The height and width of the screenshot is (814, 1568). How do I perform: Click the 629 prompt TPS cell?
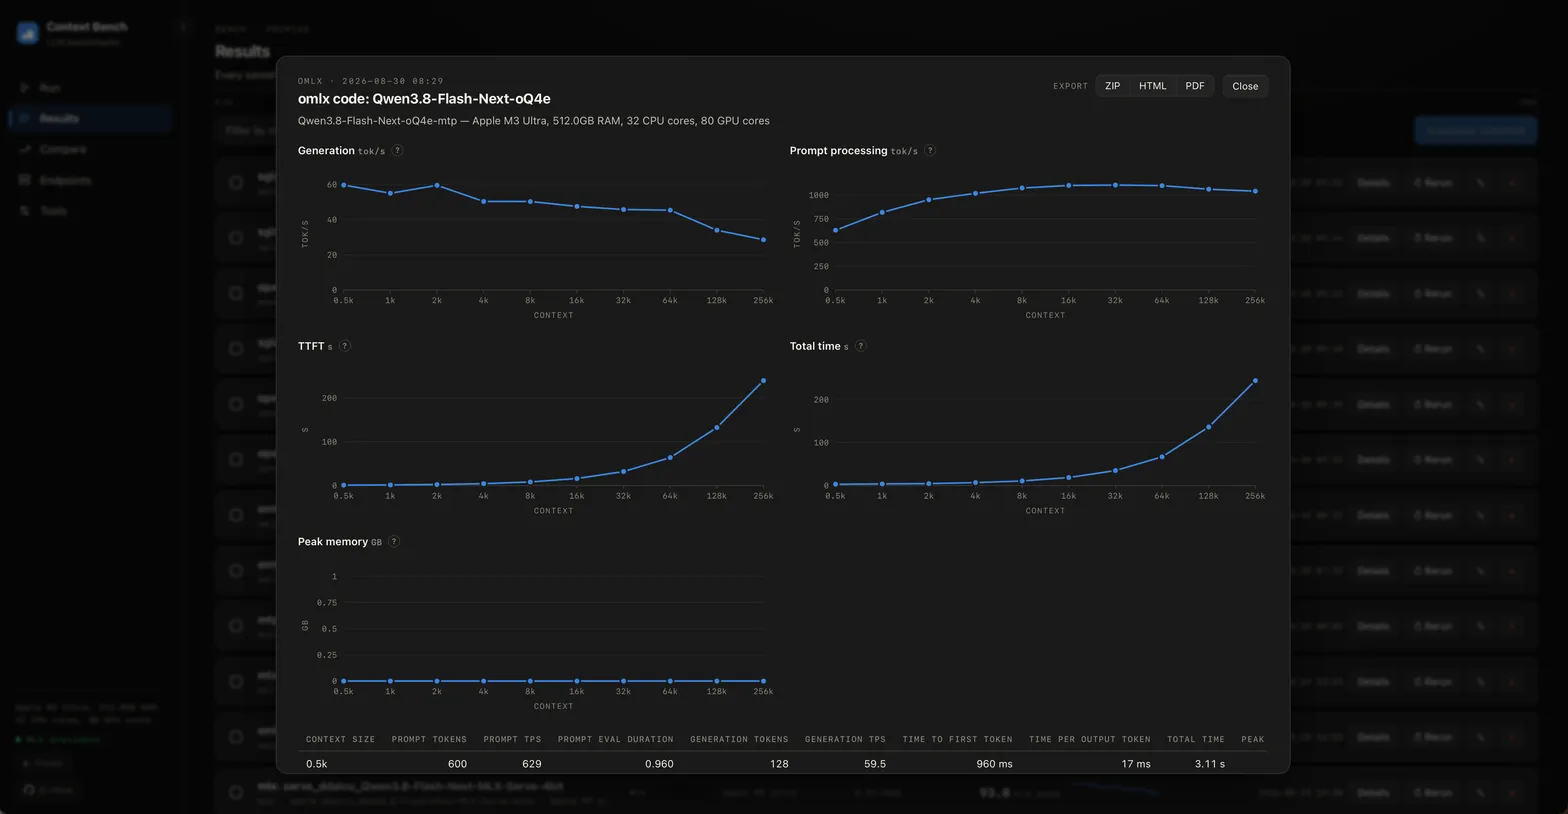tap(532, 764)
